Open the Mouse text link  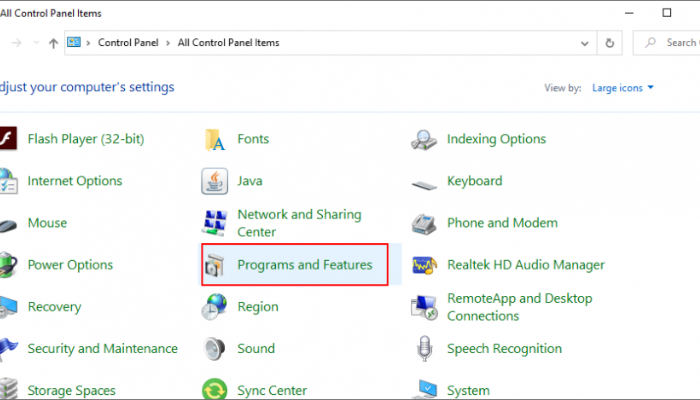47,223
